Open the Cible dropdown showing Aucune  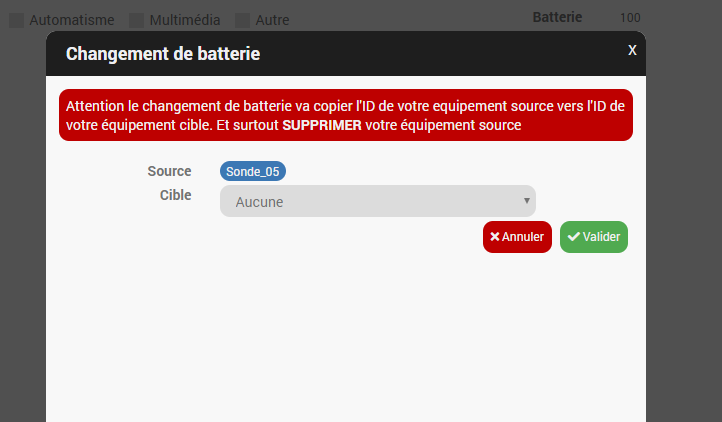(x=378, y=201)
